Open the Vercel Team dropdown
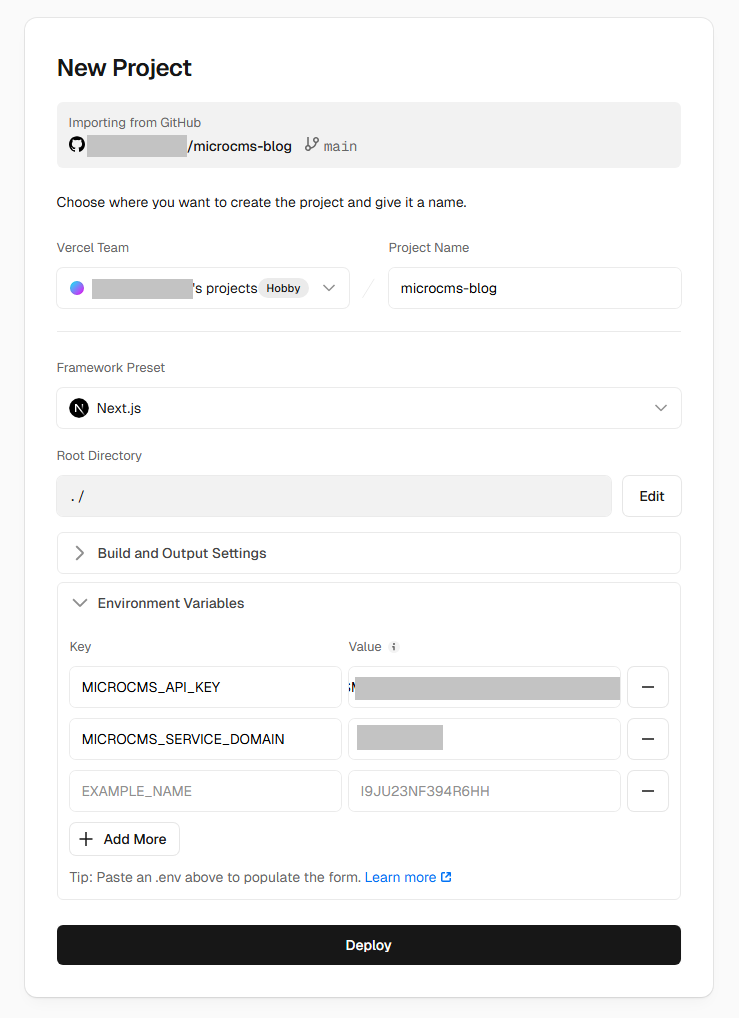Screen dimensions: 739x1018 click(329, 287)
